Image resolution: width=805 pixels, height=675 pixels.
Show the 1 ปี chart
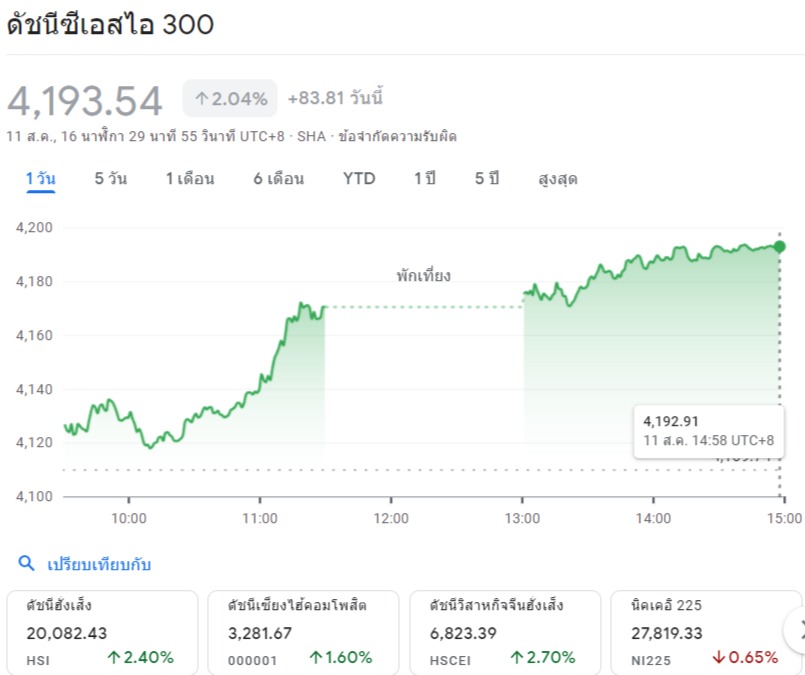coord(425,179)
